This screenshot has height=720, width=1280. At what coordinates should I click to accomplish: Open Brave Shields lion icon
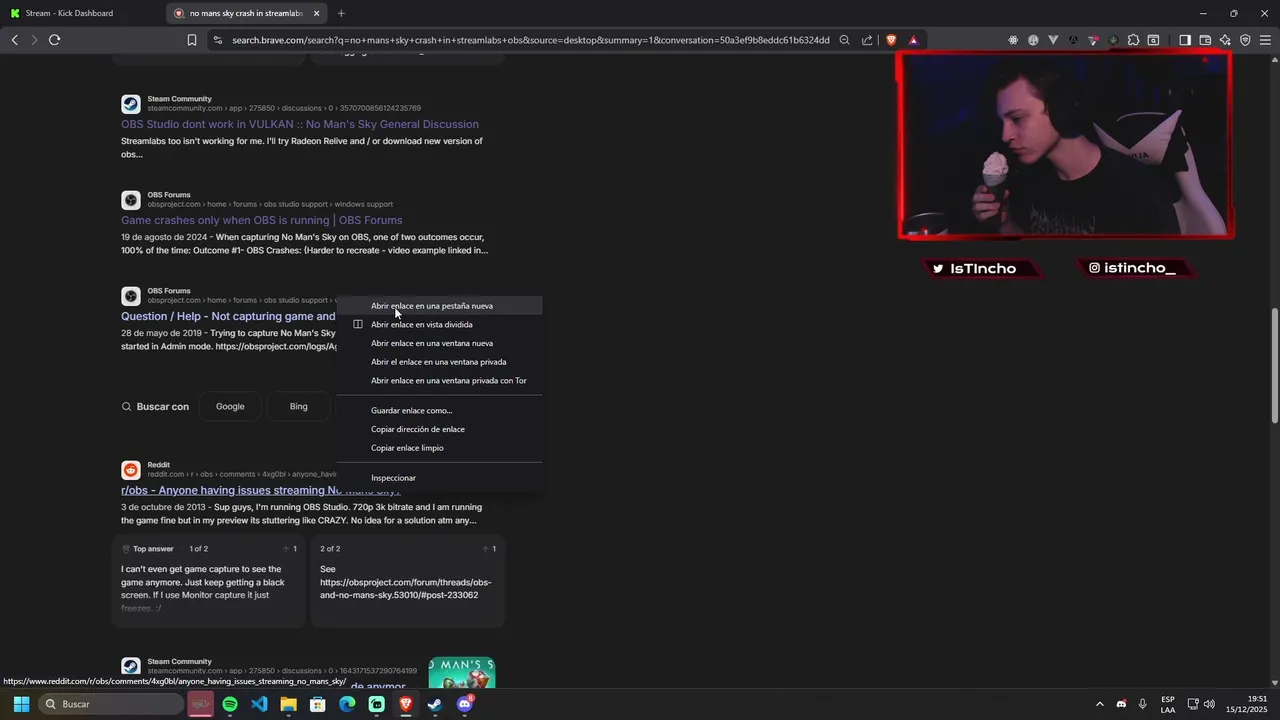tap(891, 40)
